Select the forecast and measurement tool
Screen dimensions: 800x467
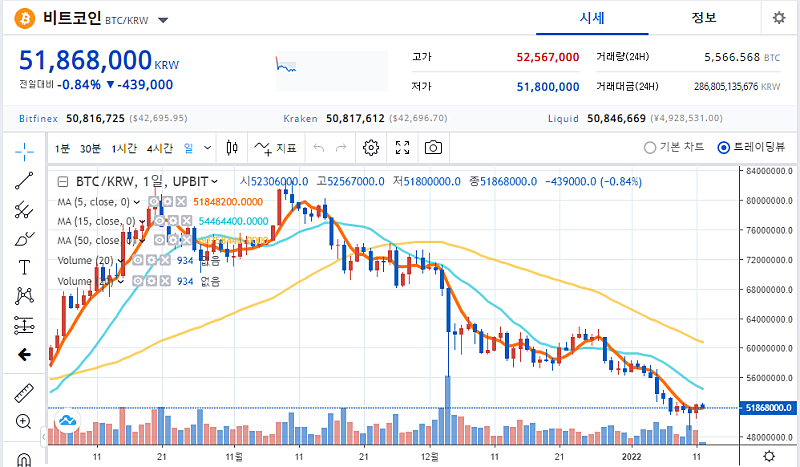(x=24, y=325)
